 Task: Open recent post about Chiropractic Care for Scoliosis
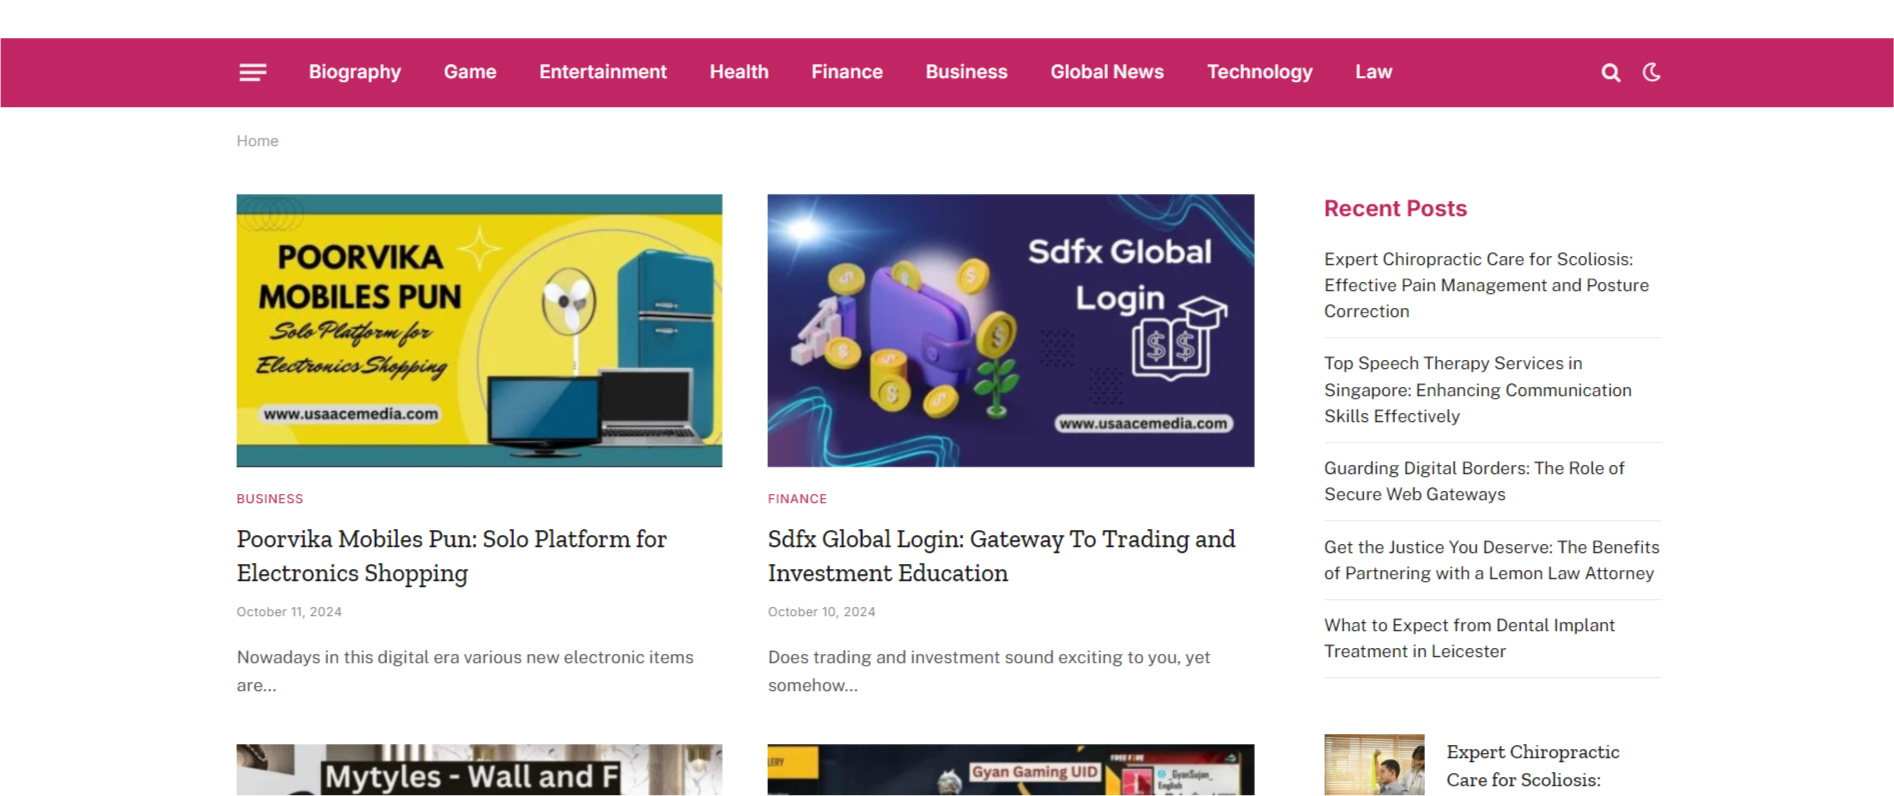click(x=1486, y=285)
